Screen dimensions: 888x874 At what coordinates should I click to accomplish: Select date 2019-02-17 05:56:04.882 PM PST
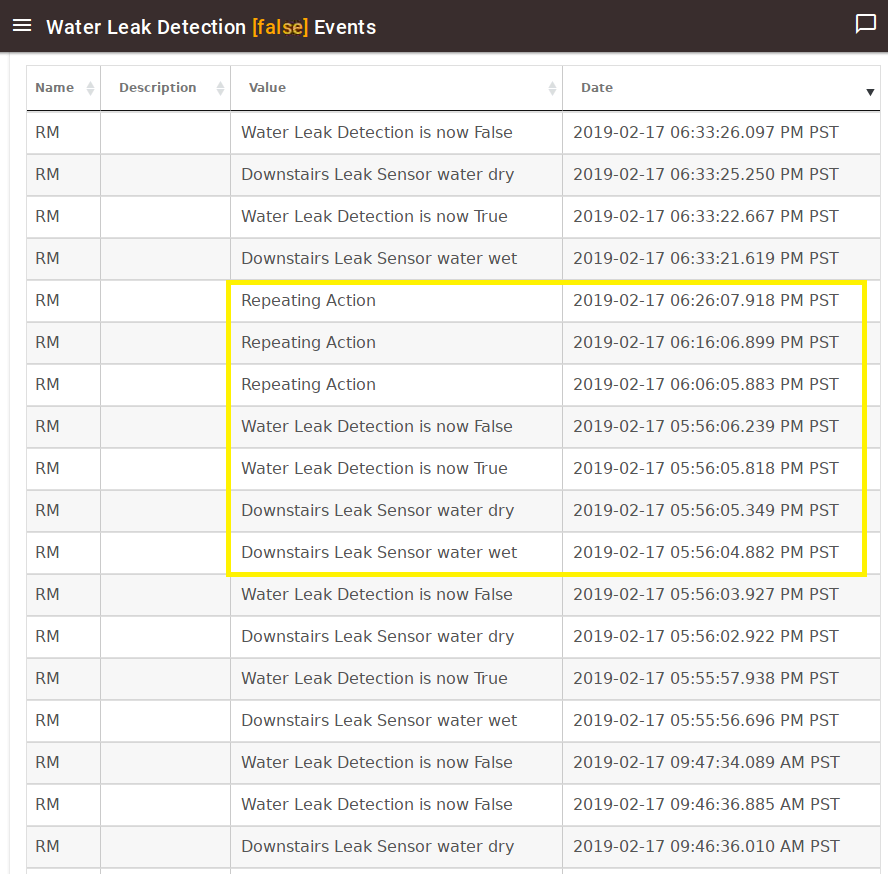click(706, 552)
